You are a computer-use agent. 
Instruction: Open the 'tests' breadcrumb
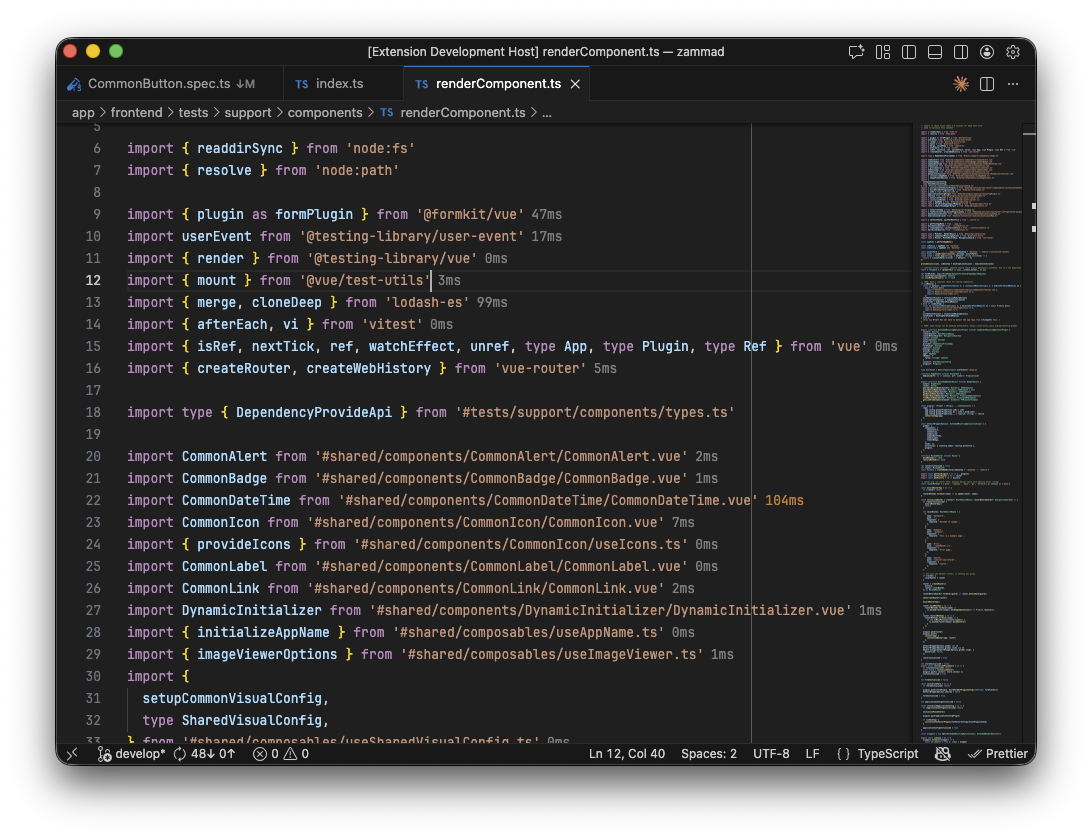click(193, 113)
